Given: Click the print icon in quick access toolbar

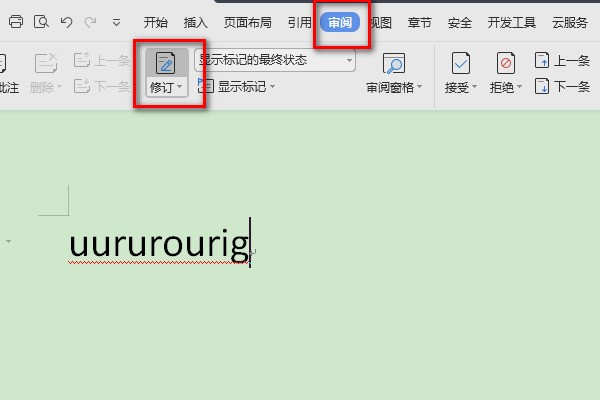Looking at the screenshot, I should pos(15,22).
